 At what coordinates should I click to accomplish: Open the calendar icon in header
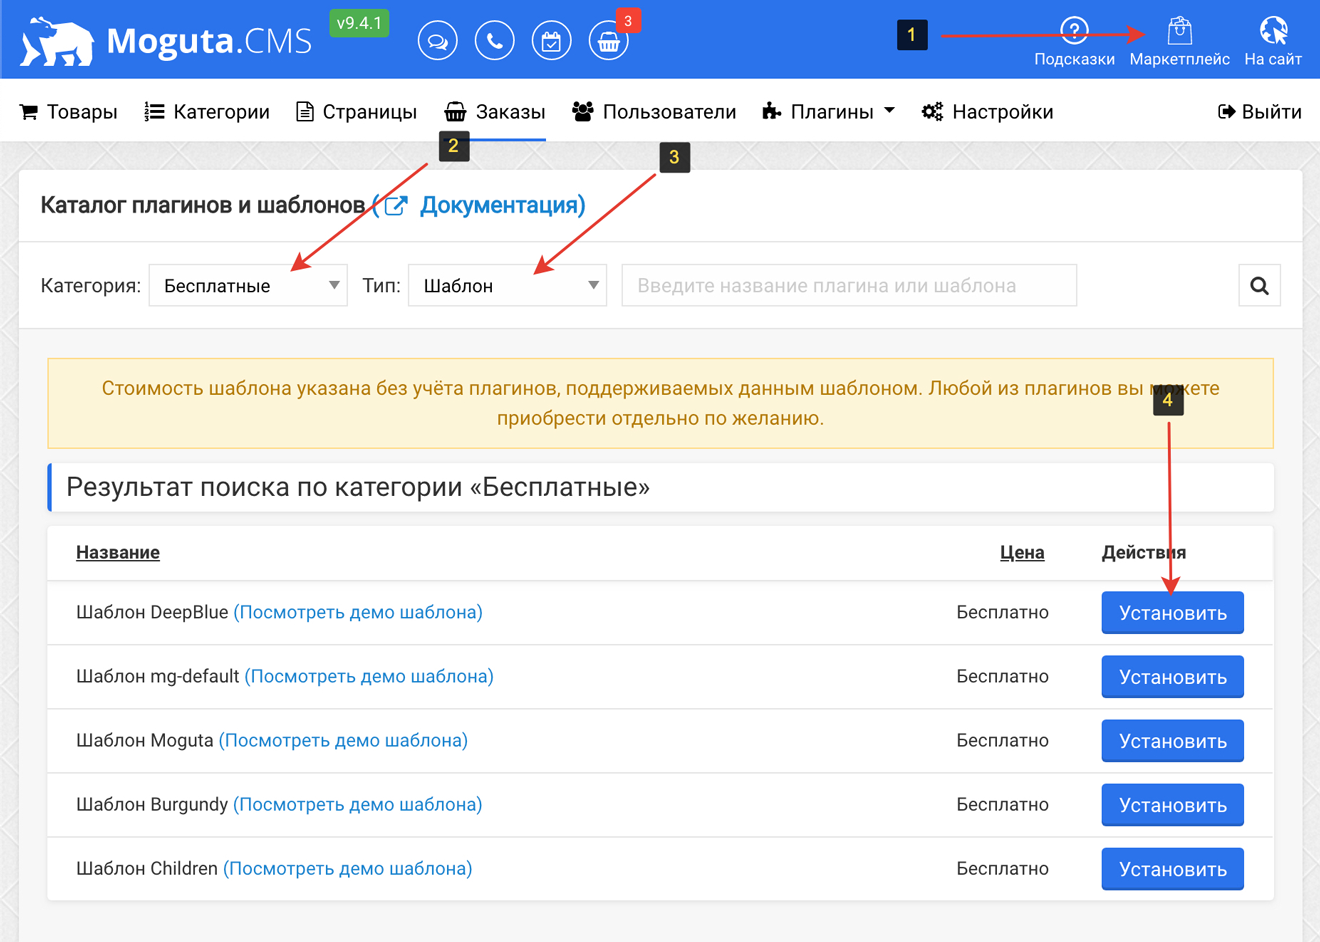tap(551, 40)
